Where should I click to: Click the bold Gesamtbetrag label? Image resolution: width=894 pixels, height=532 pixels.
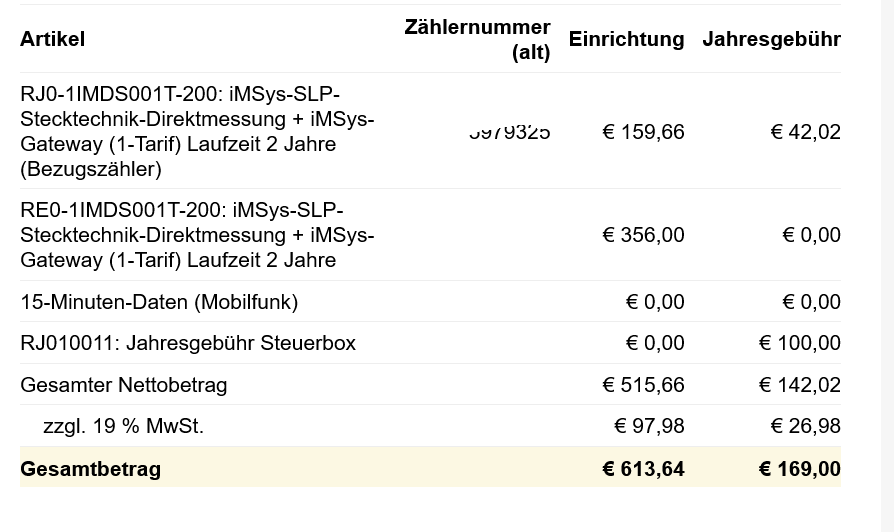90,469
